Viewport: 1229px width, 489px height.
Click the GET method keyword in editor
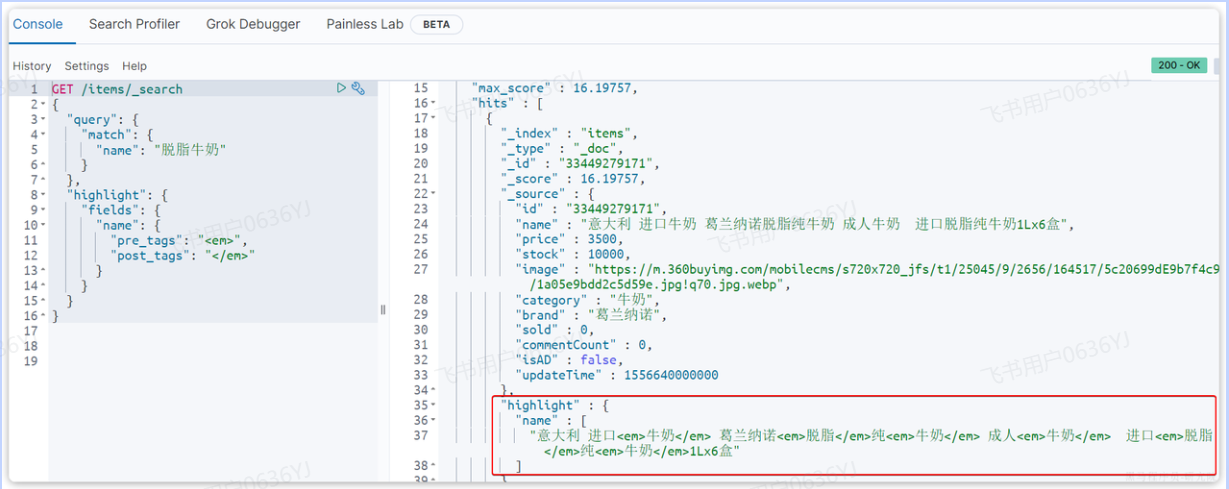click(x=62, y=89)
